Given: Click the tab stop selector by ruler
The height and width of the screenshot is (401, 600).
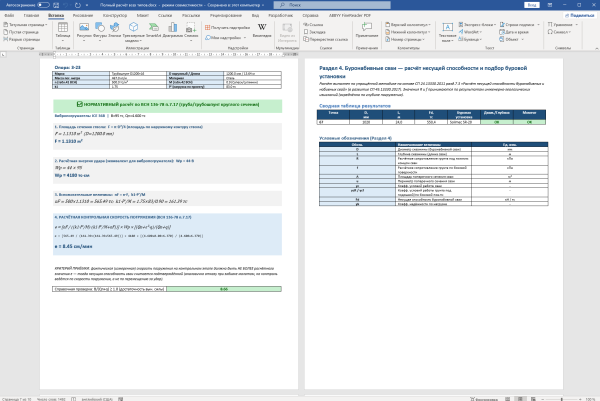Looking at the screenshot, I should click(x=3, y=55).
